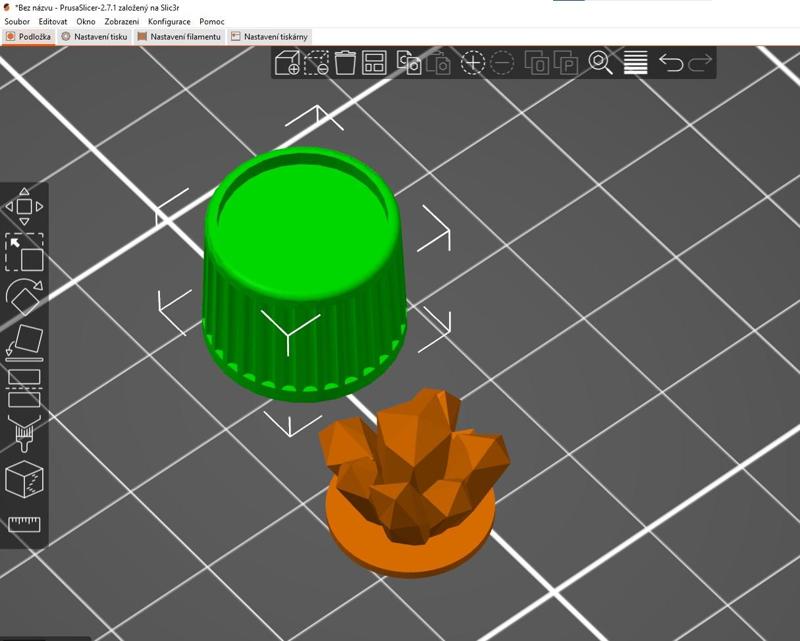Click the Delete selected object icon
The width and height of the screenshot is (800, 641).
(316, 63)
